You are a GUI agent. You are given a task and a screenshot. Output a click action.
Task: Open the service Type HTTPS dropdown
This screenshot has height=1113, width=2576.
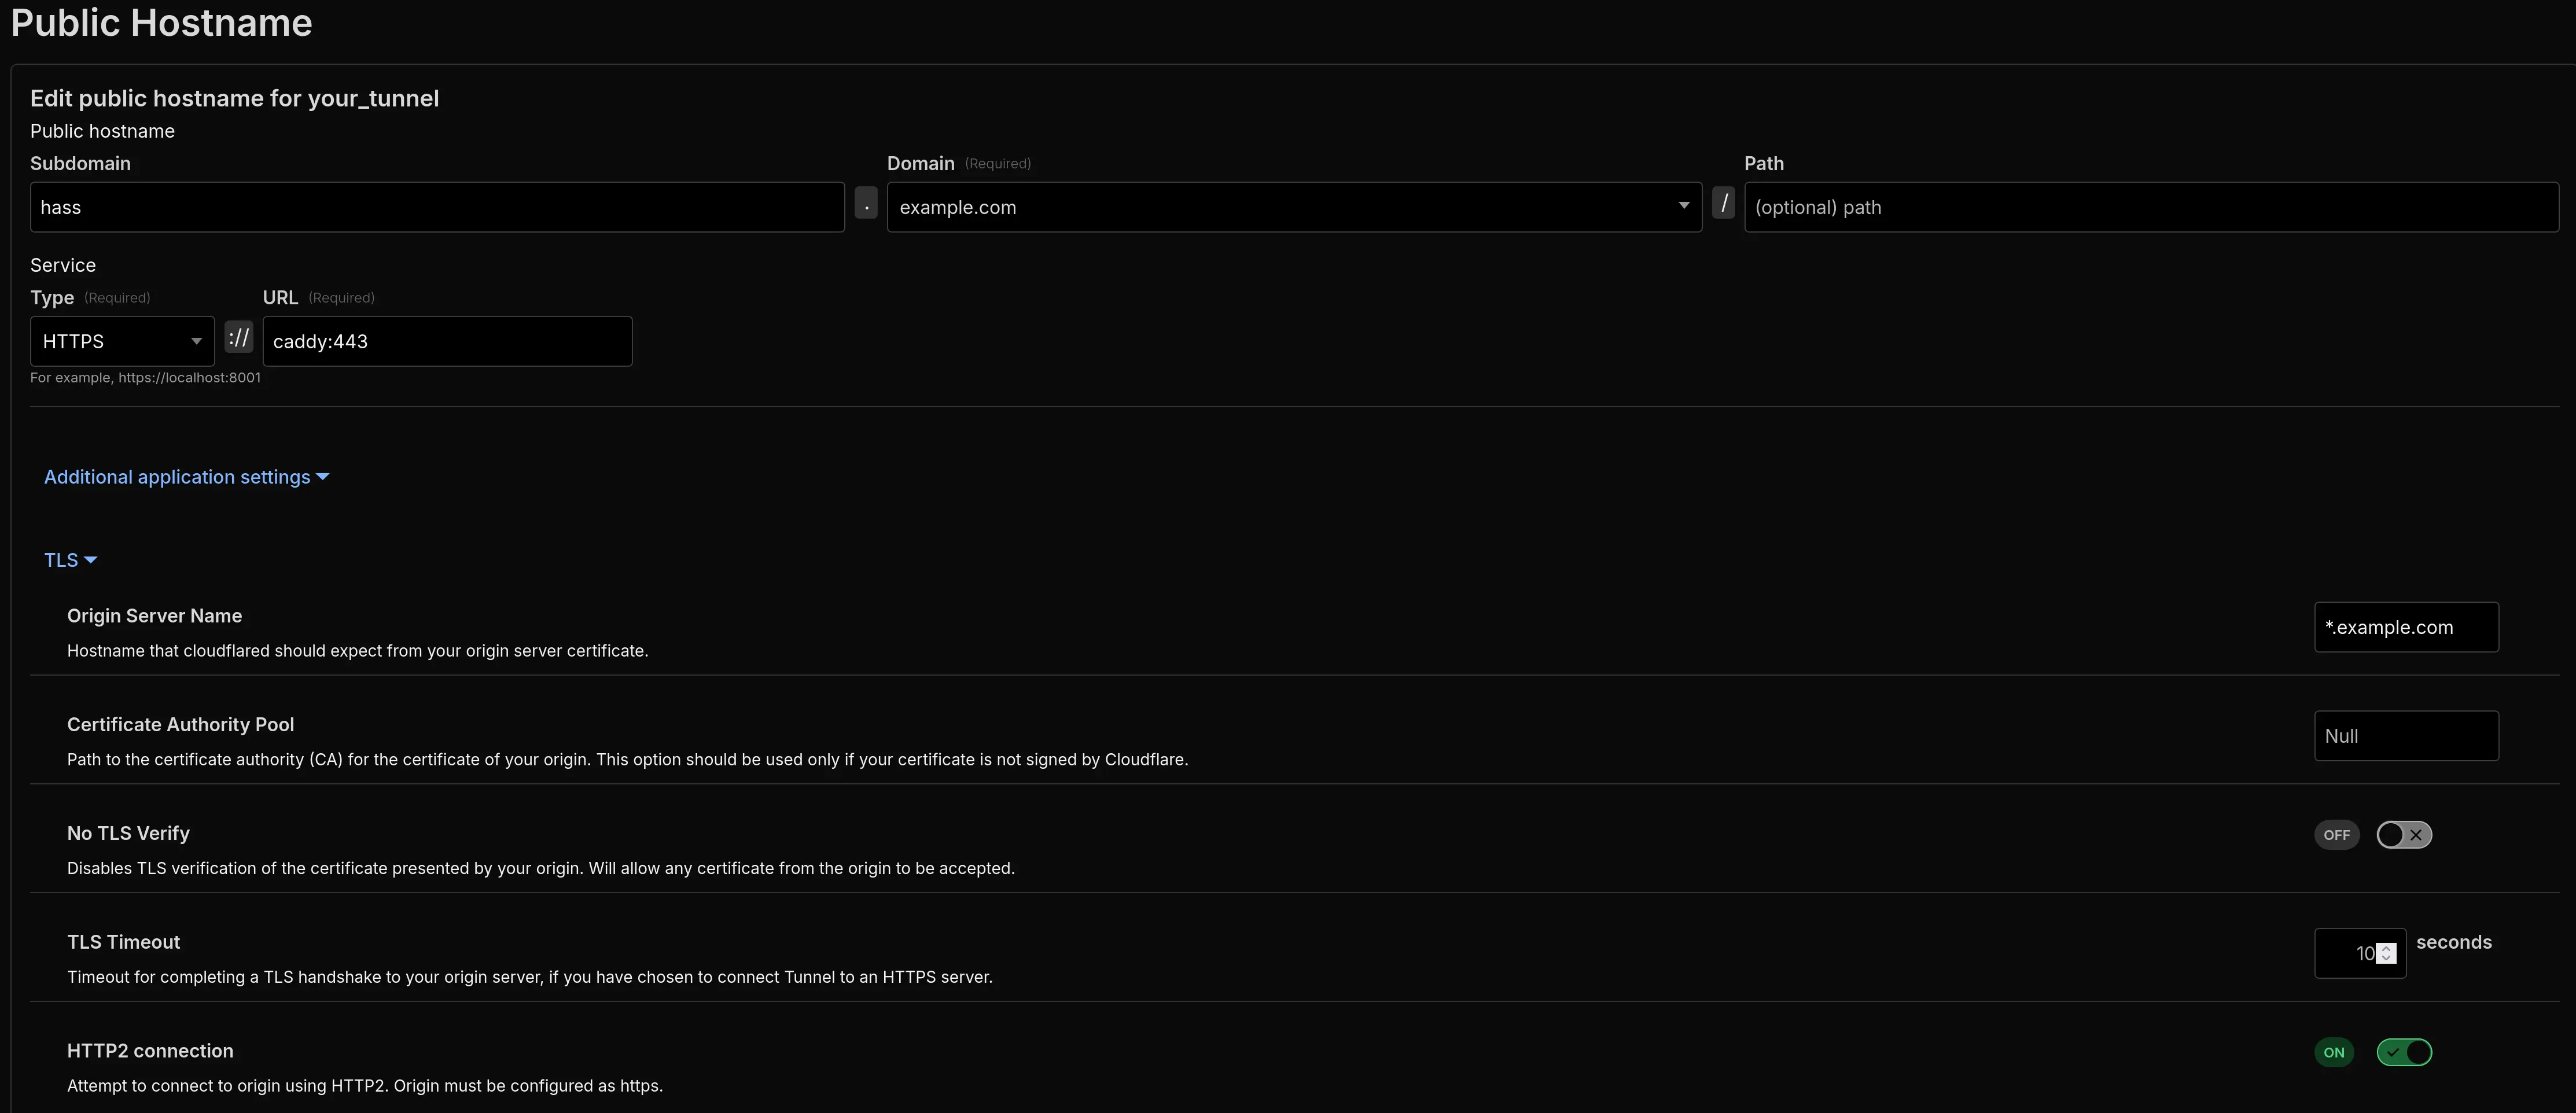122,341
